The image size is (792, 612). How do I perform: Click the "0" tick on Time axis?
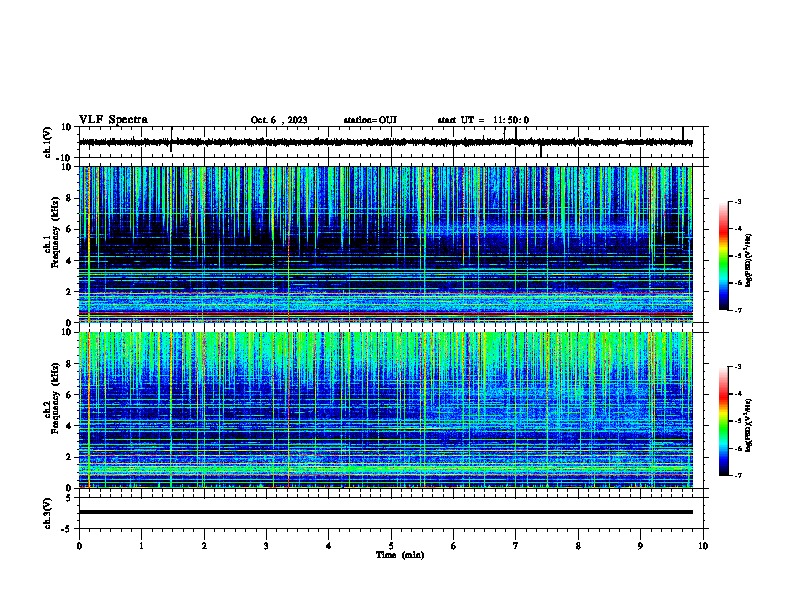point(79,546)
